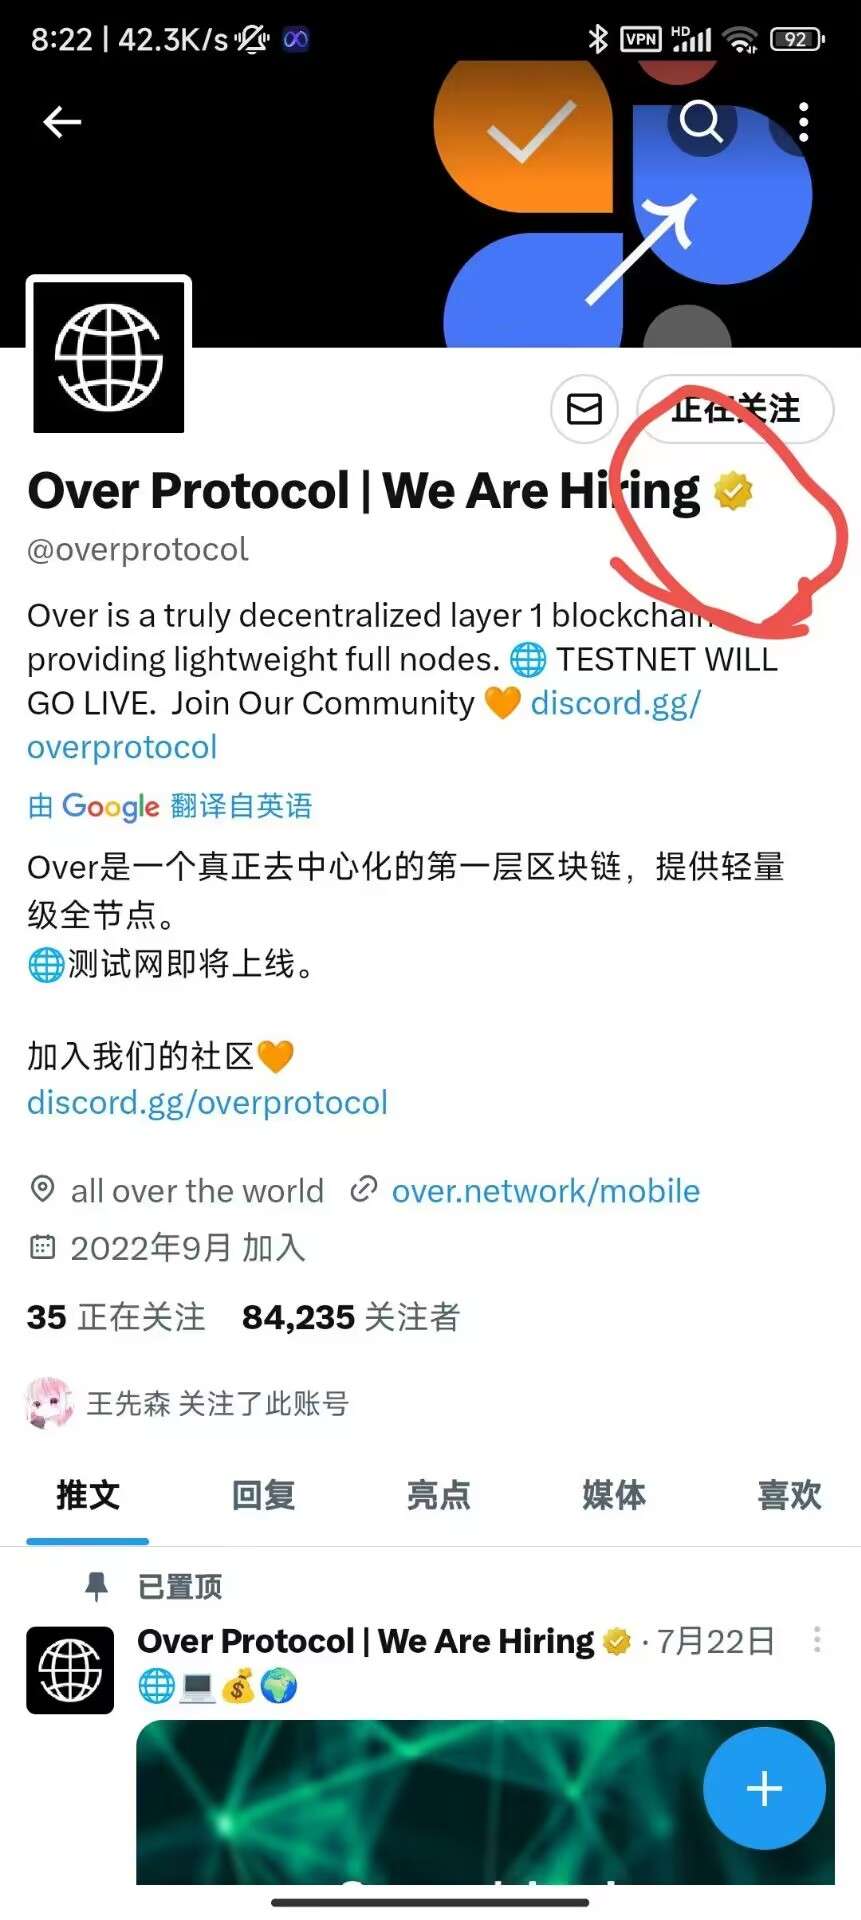Tap the Google 翻译自英语 translation label

(x=170, y=806)
